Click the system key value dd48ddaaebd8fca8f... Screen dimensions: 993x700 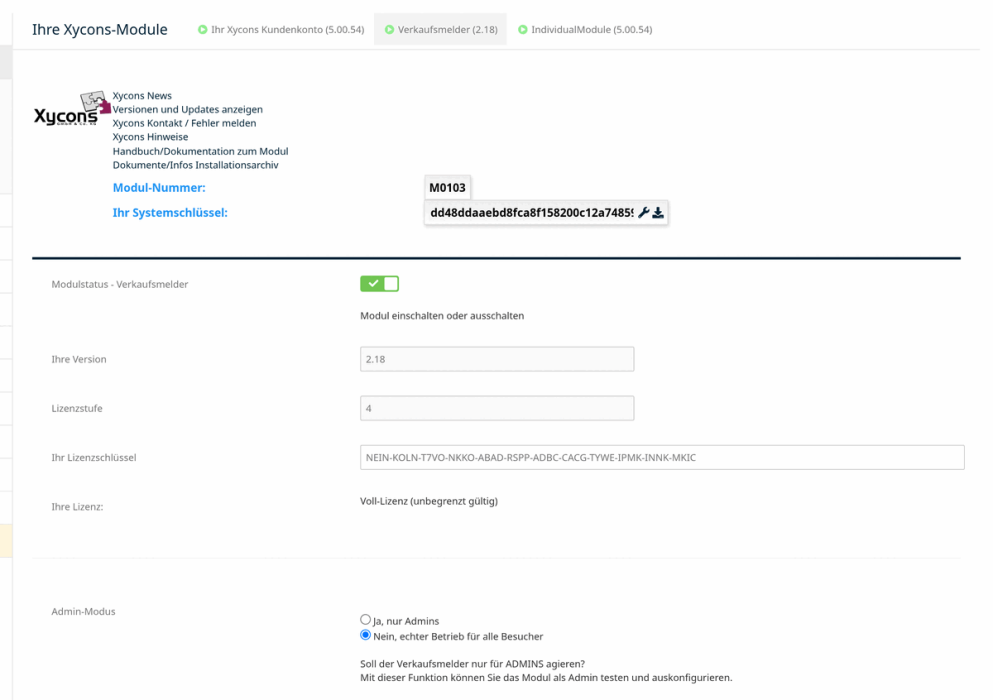[x=531, y=213]
